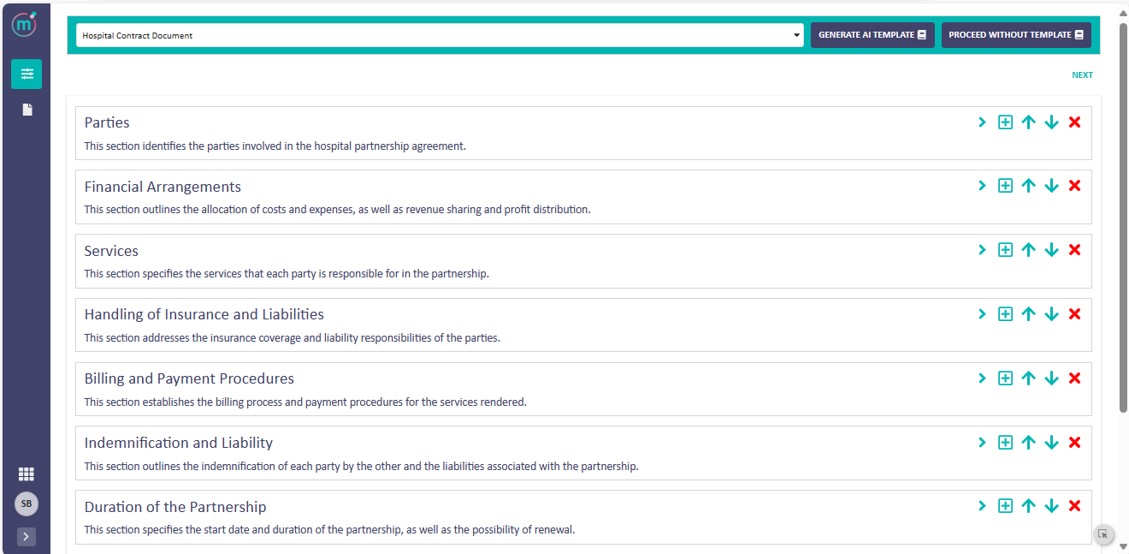The image size is (1129, 554).
Task: Move Services section up
Action: [1028, 250]
